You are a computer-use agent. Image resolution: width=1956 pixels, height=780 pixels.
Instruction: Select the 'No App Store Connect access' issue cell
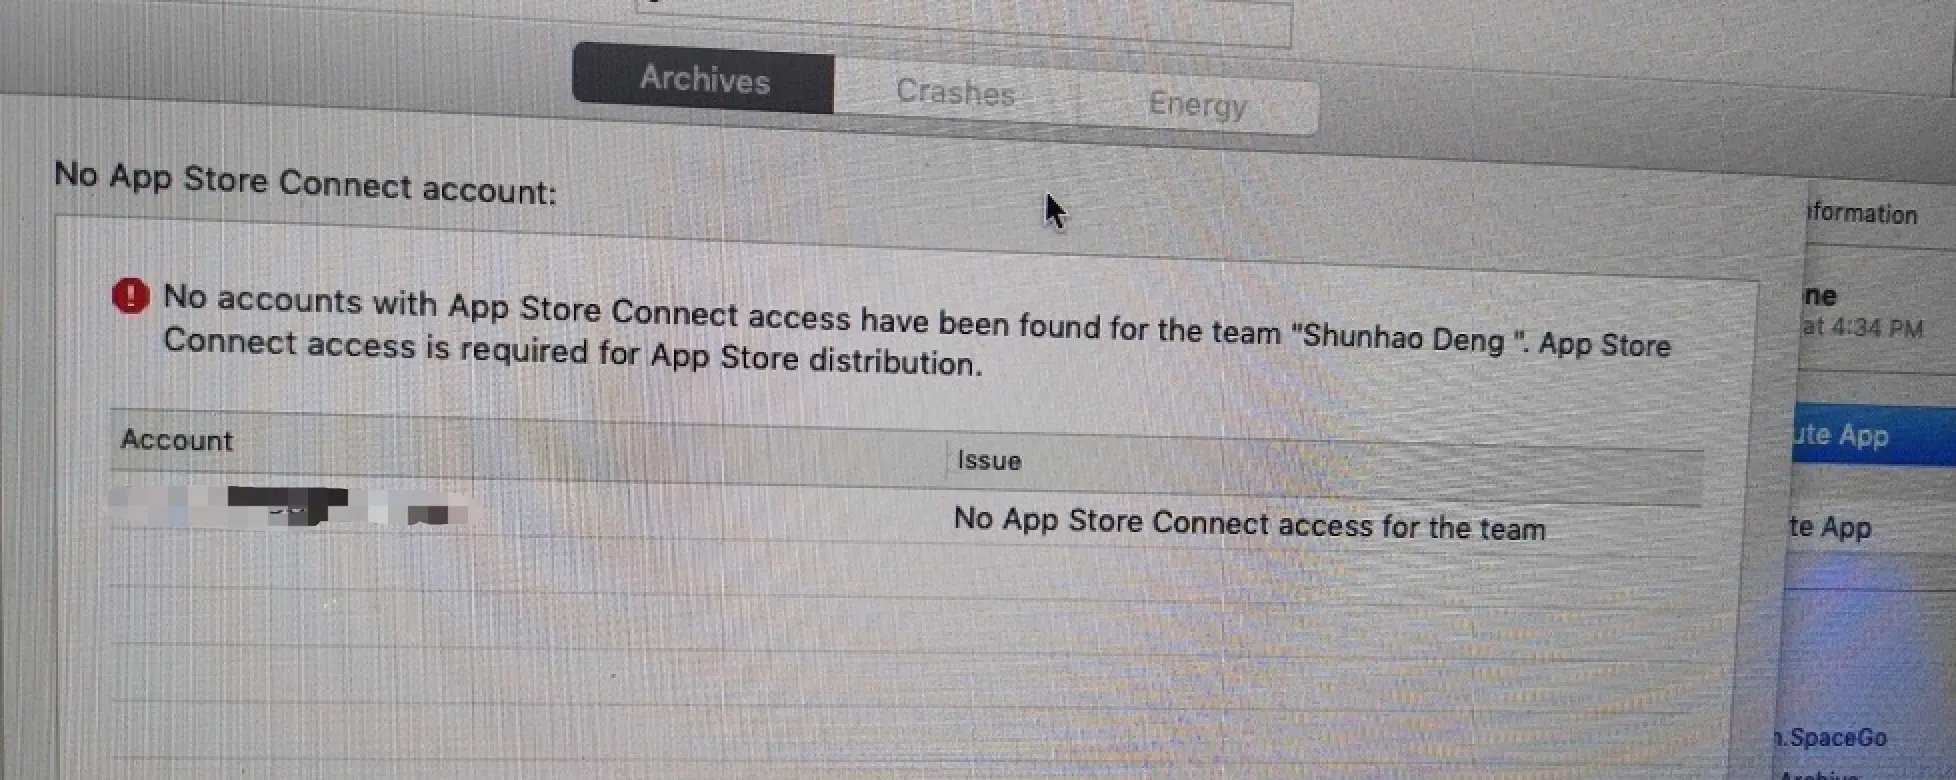pyautogui.click(x=1249, y=523)
